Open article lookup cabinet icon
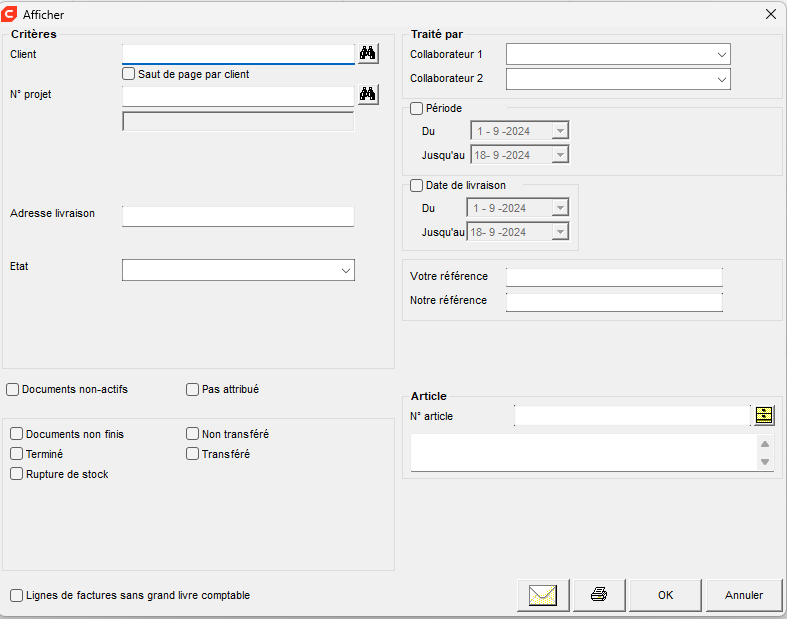Screen dimensions: 787x619 click(x=764, y=416)
